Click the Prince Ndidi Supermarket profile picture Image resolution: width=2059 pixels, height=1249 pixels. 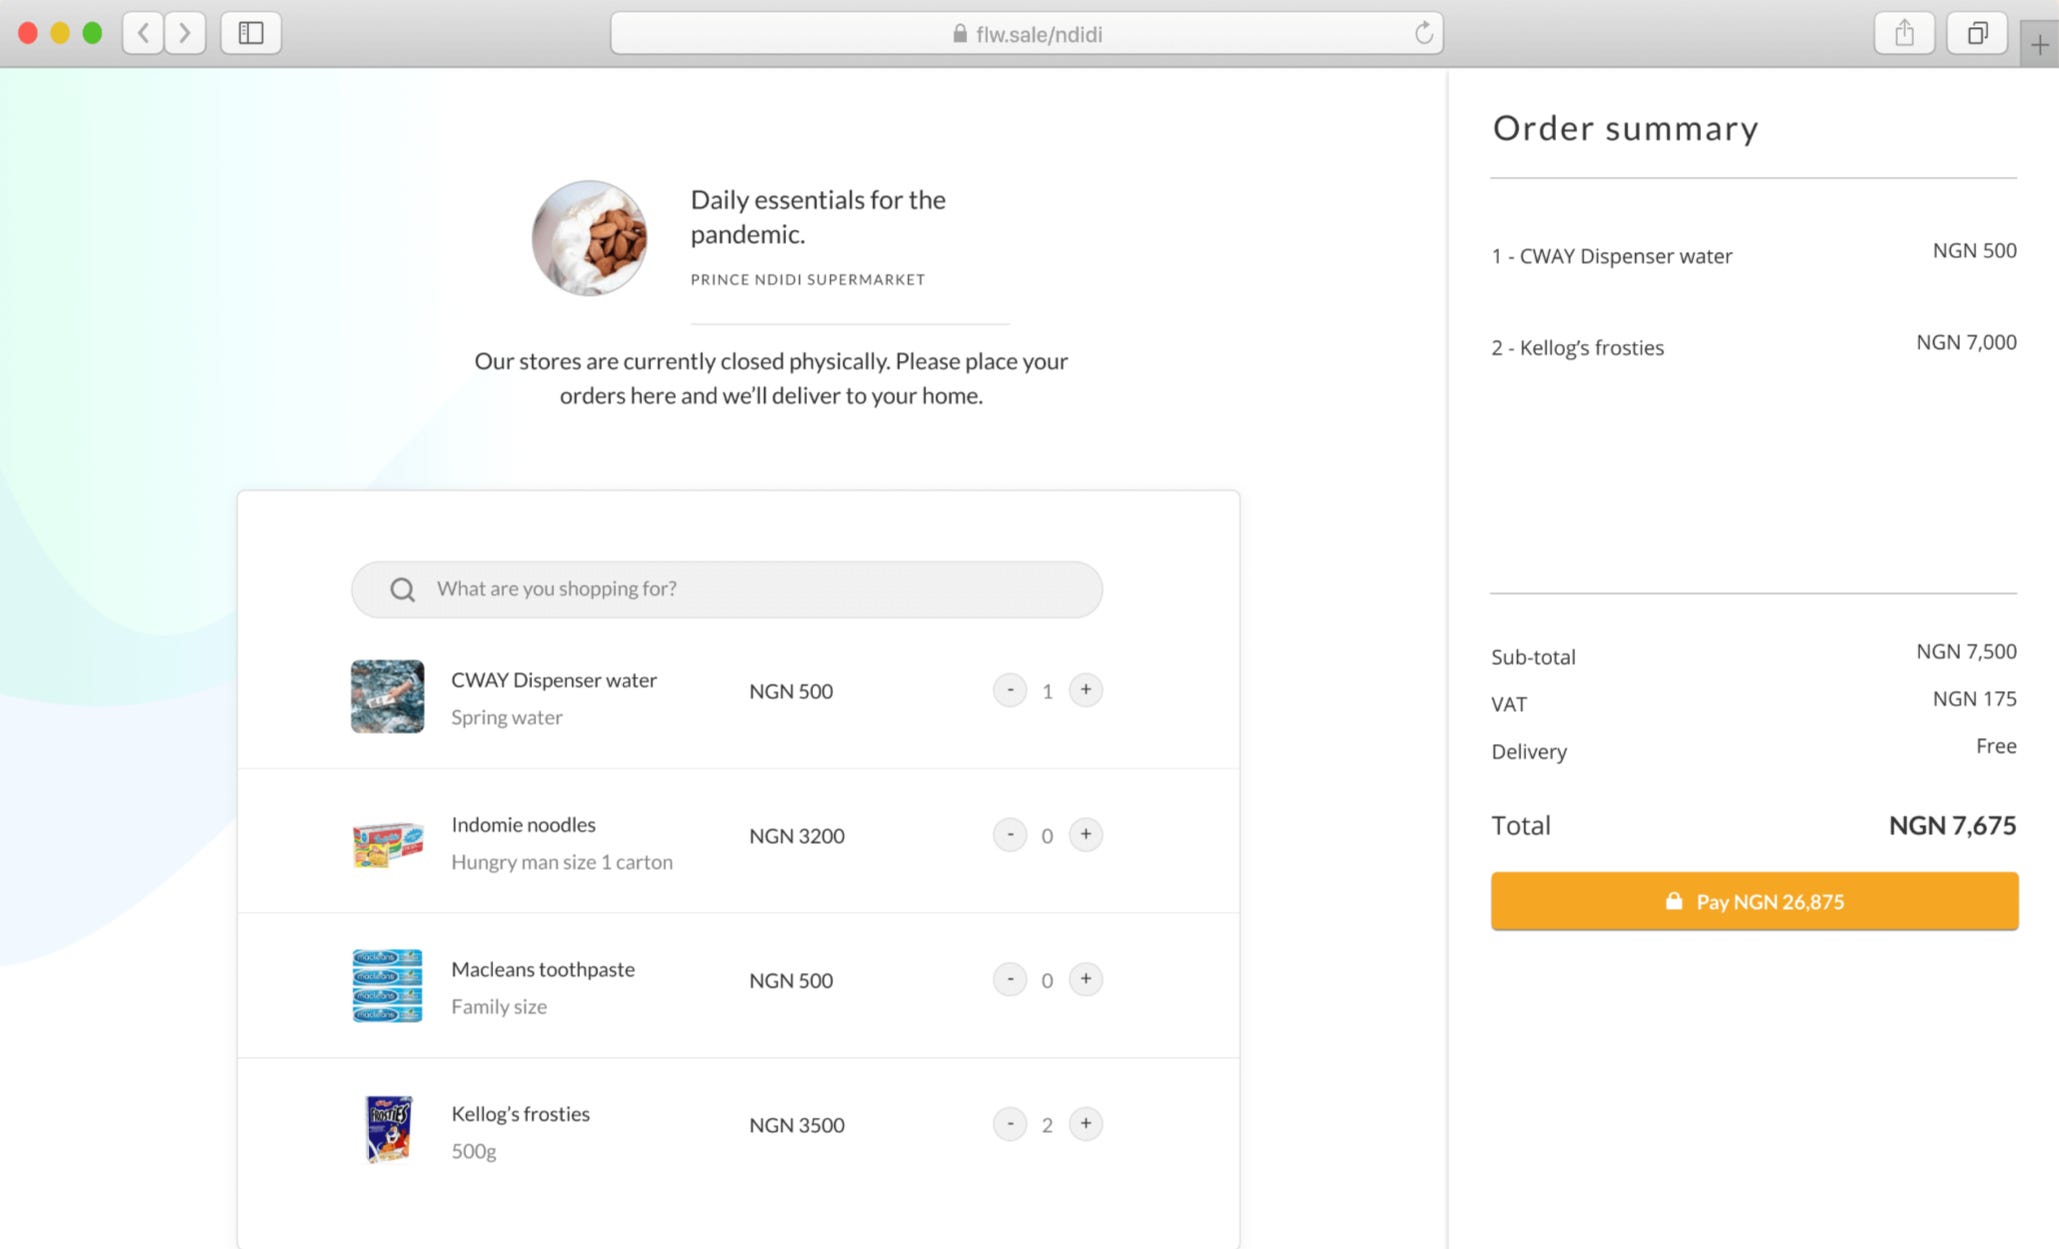click(590, 237)
